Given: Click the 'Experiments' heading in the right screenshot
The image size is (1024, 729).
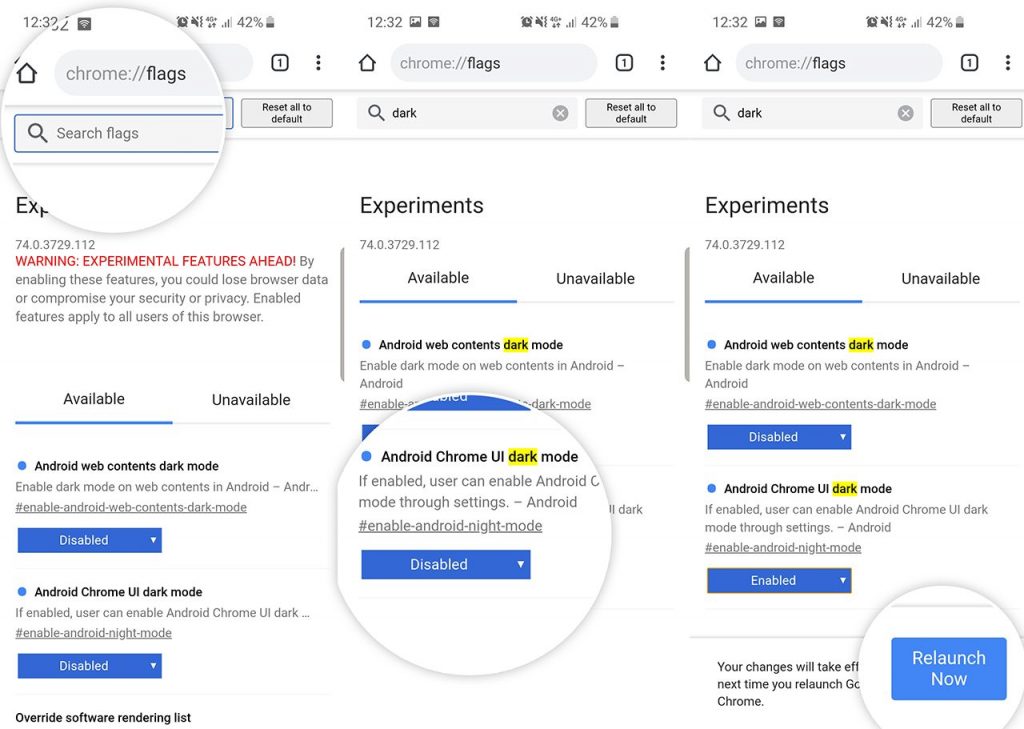Looking at the screenshot, I should [767, 206].
